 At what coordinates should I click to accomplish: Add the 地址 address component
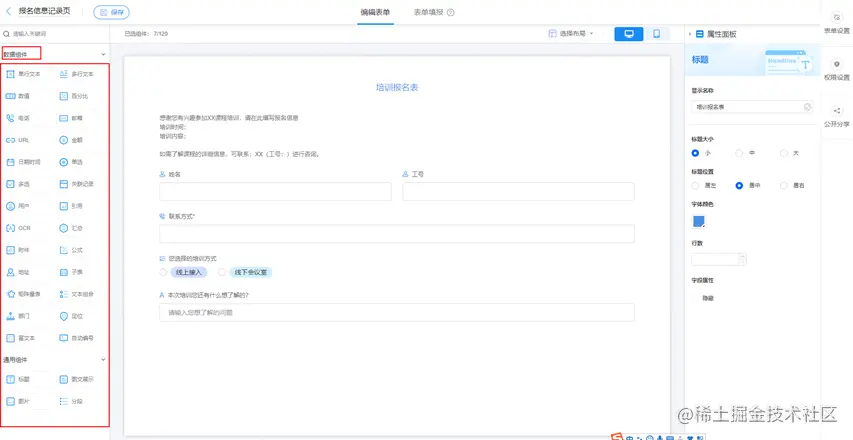click(18, 272)
